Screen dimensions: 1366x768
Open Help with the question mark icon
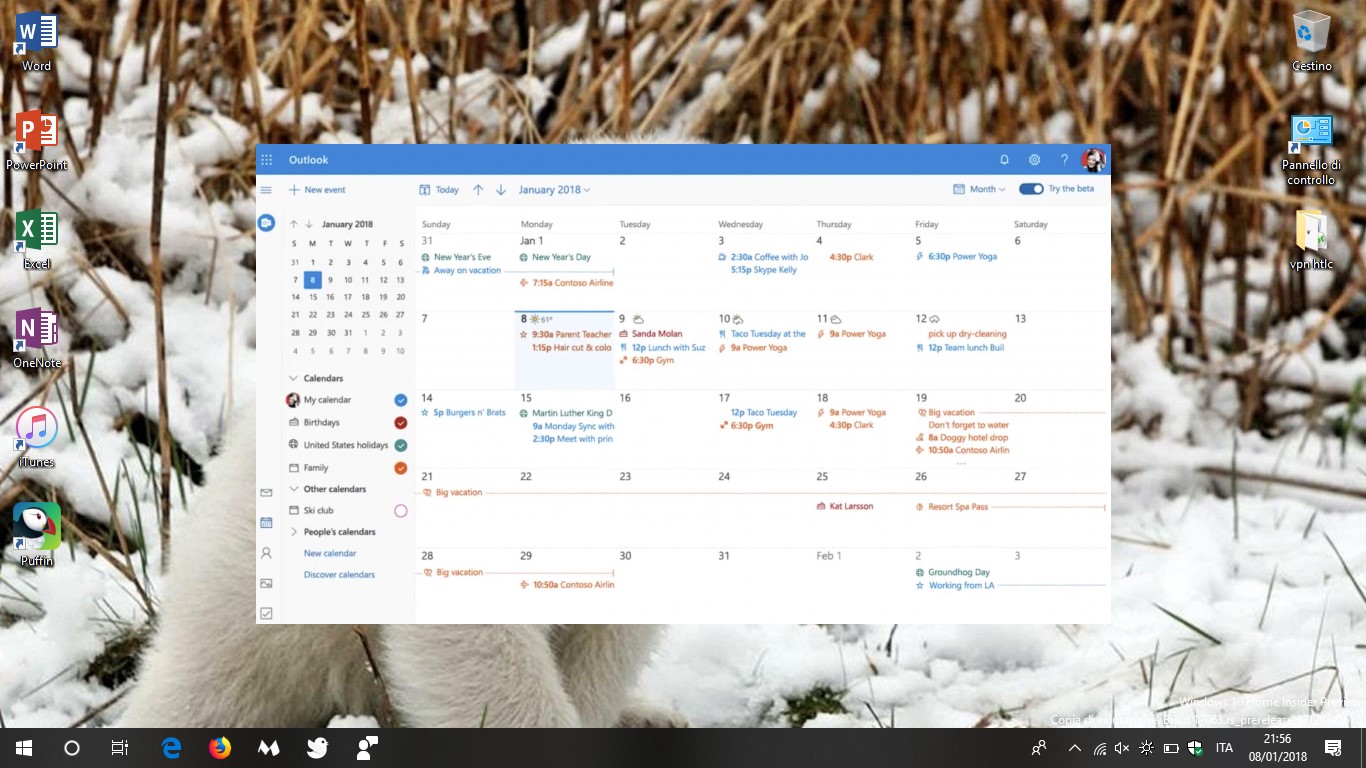coord(1064,159)
